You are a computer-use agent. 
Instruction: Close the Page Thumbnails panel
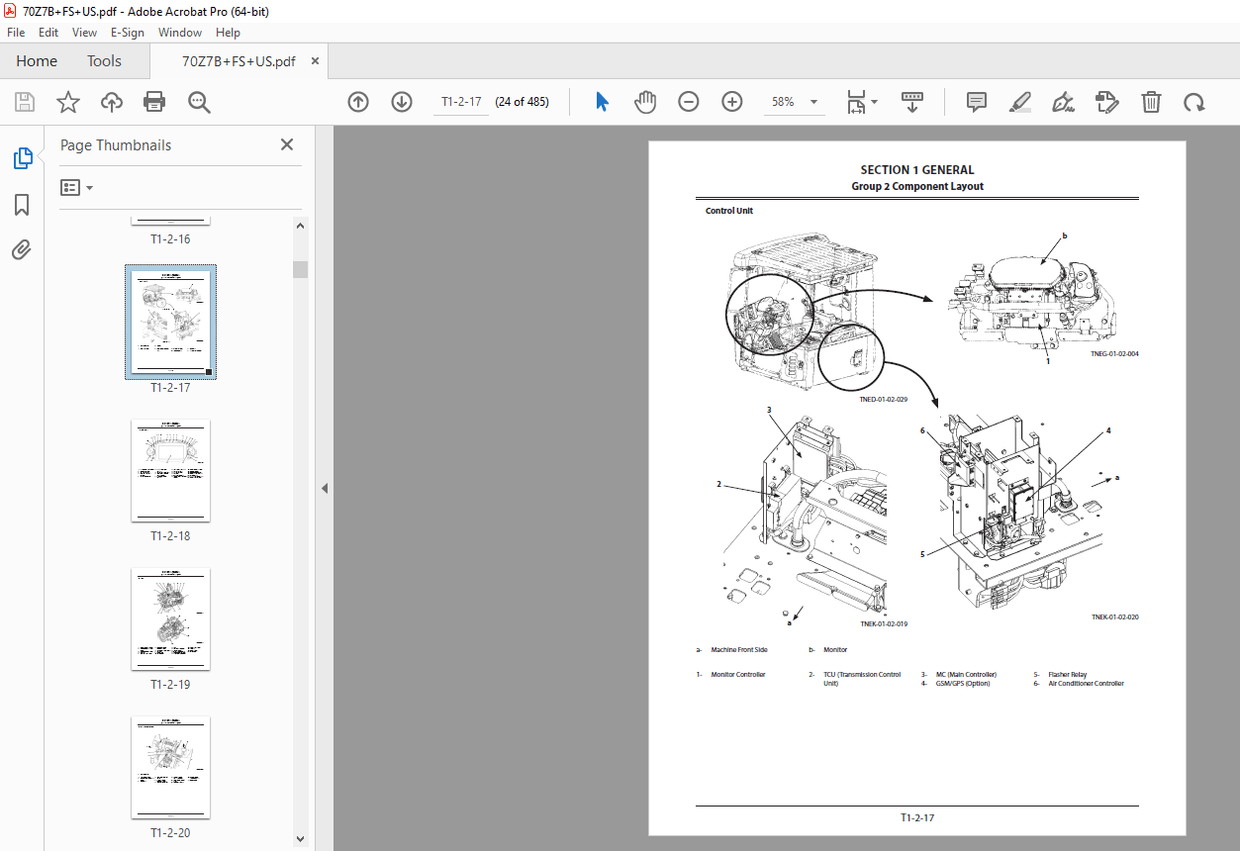coord(287,144)
